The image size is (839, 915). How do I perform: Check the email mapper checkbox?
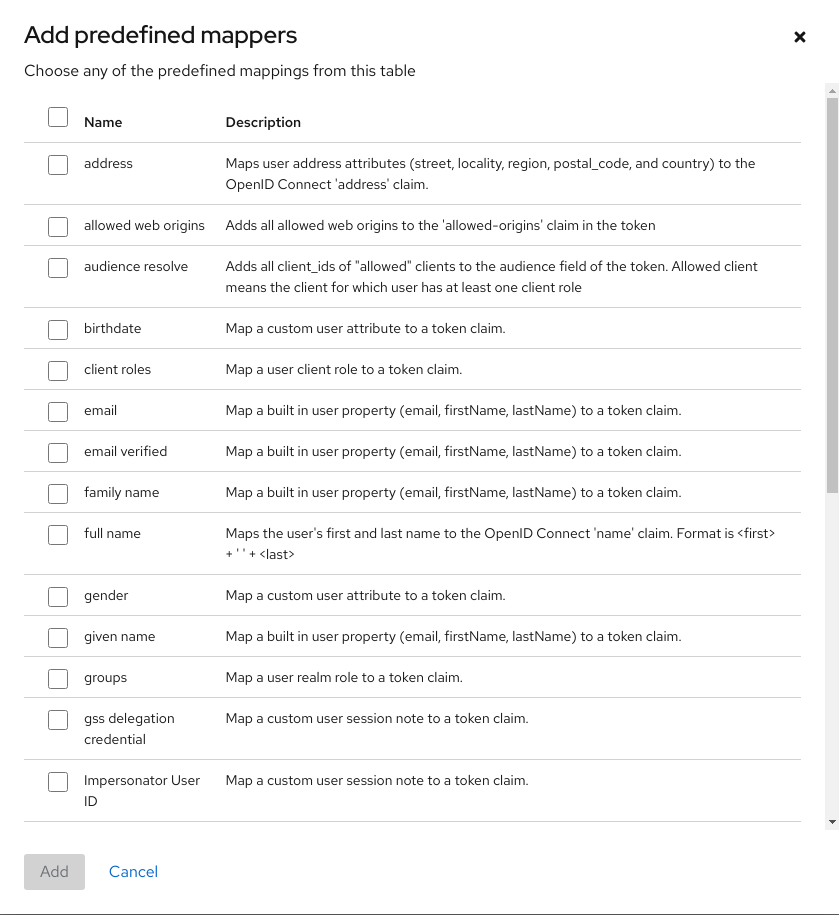click(x=57, y=411)
